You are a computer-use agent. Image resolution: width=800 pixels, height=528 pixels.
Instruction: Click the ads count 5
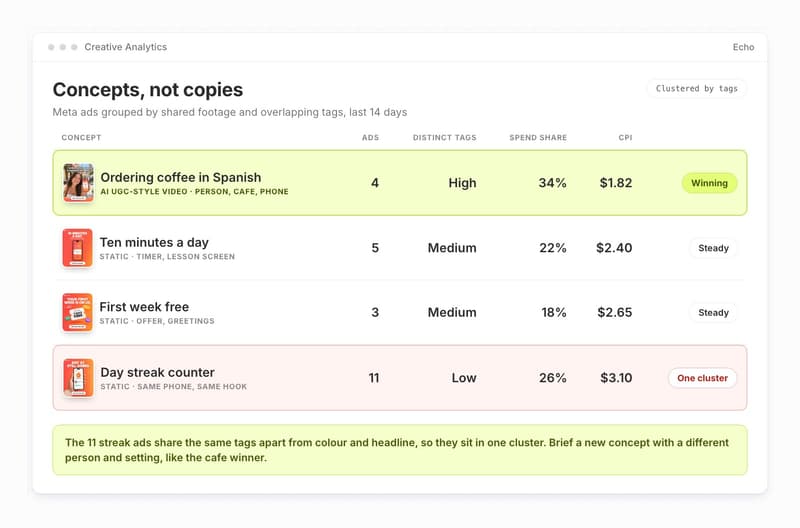pos(375,248)
